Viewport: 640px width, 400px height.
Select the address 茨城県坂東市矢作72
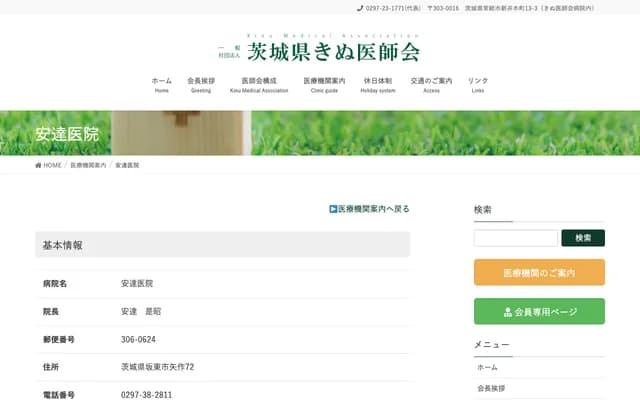point(158,367)
